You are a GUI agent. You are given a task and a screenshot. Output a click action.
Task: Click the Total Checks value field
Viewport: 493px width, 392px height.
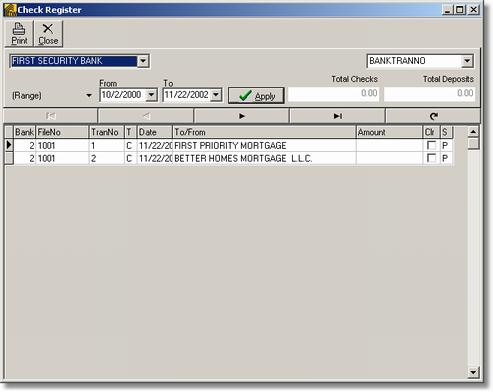coord(333,94)
